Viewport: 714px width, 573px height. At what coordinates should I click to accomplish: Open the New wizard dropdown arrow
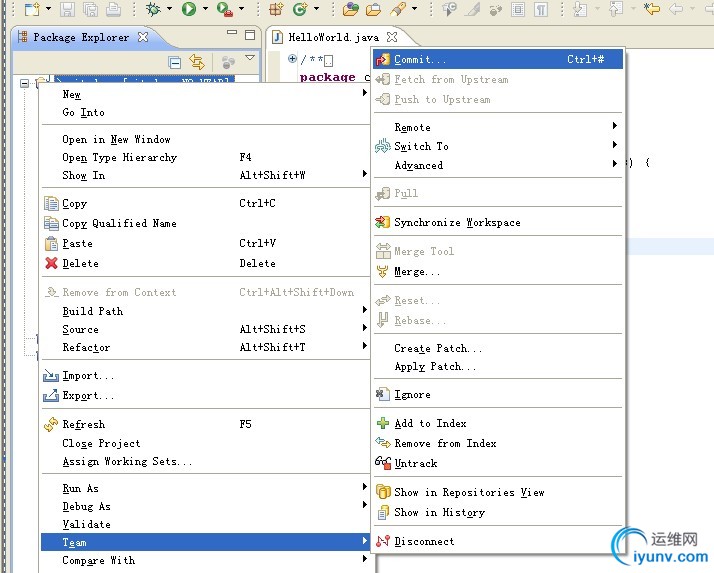coord(48,9)
